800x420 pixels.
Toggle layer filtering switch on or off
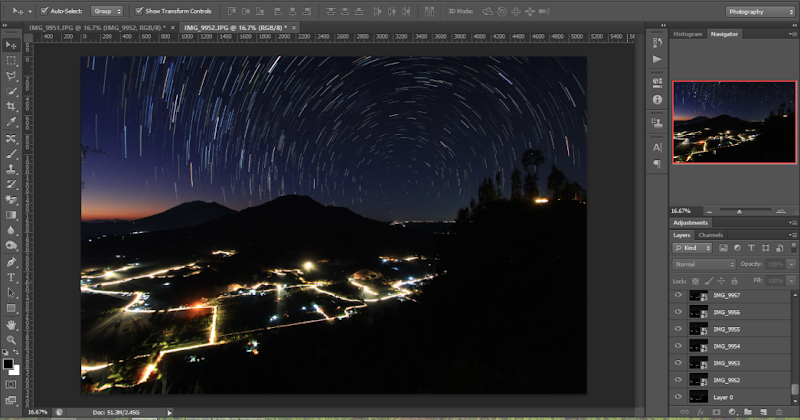pyautogui.click(x=793, y=248)
